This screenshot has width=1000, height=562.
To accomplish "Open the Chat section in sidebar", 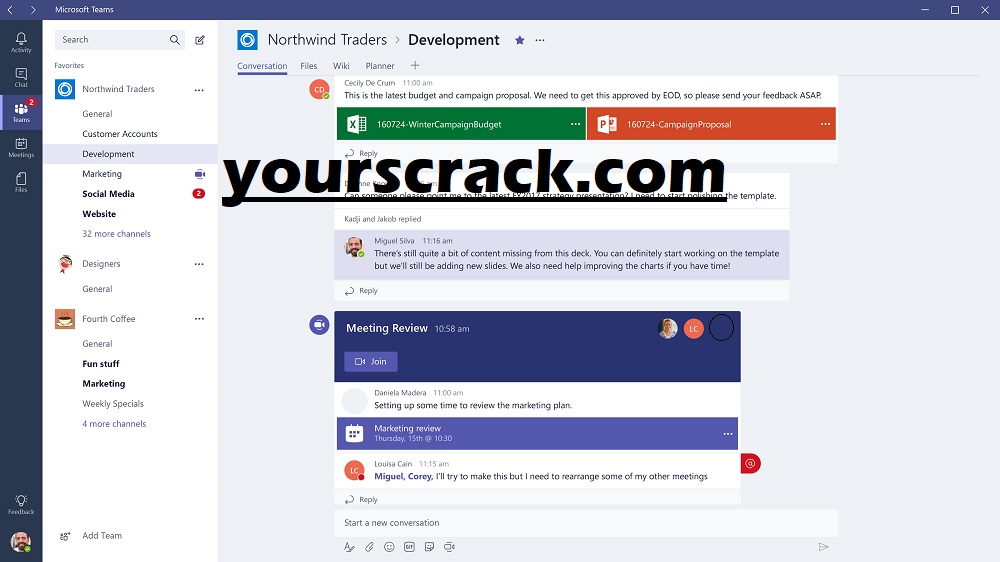I will pos(21,77).
